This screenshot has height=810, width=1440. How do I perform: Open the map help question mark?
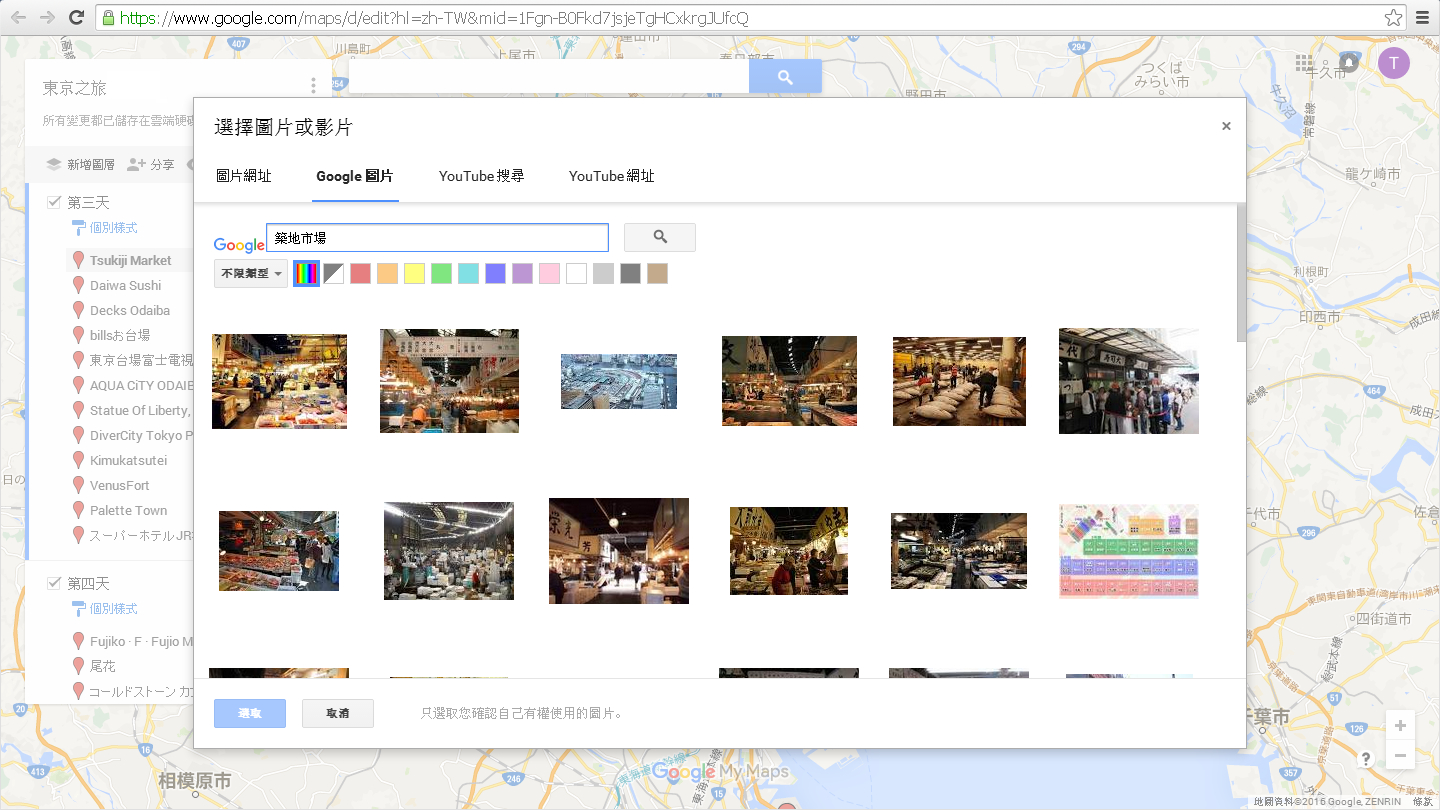pyautogui.click(x=1366, y=759)
